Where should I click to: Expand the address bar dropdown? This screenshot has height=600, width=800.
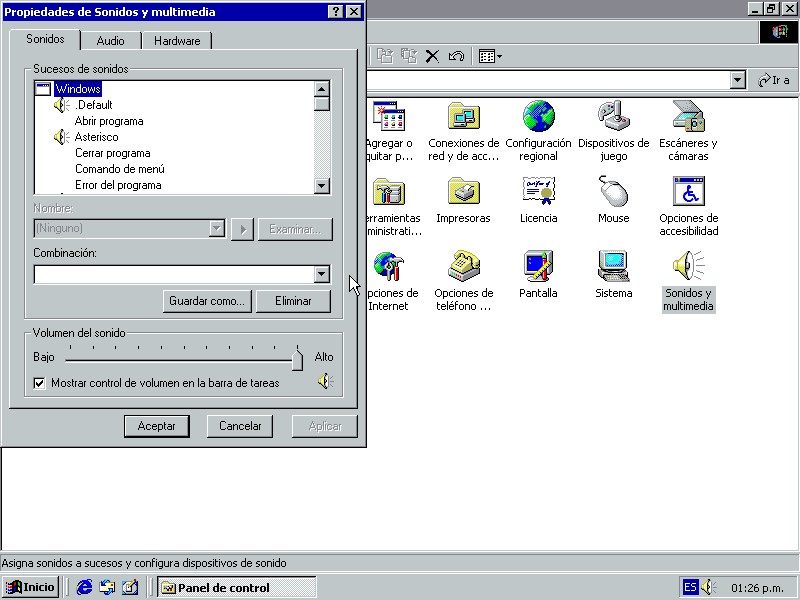tap(737, 80)
